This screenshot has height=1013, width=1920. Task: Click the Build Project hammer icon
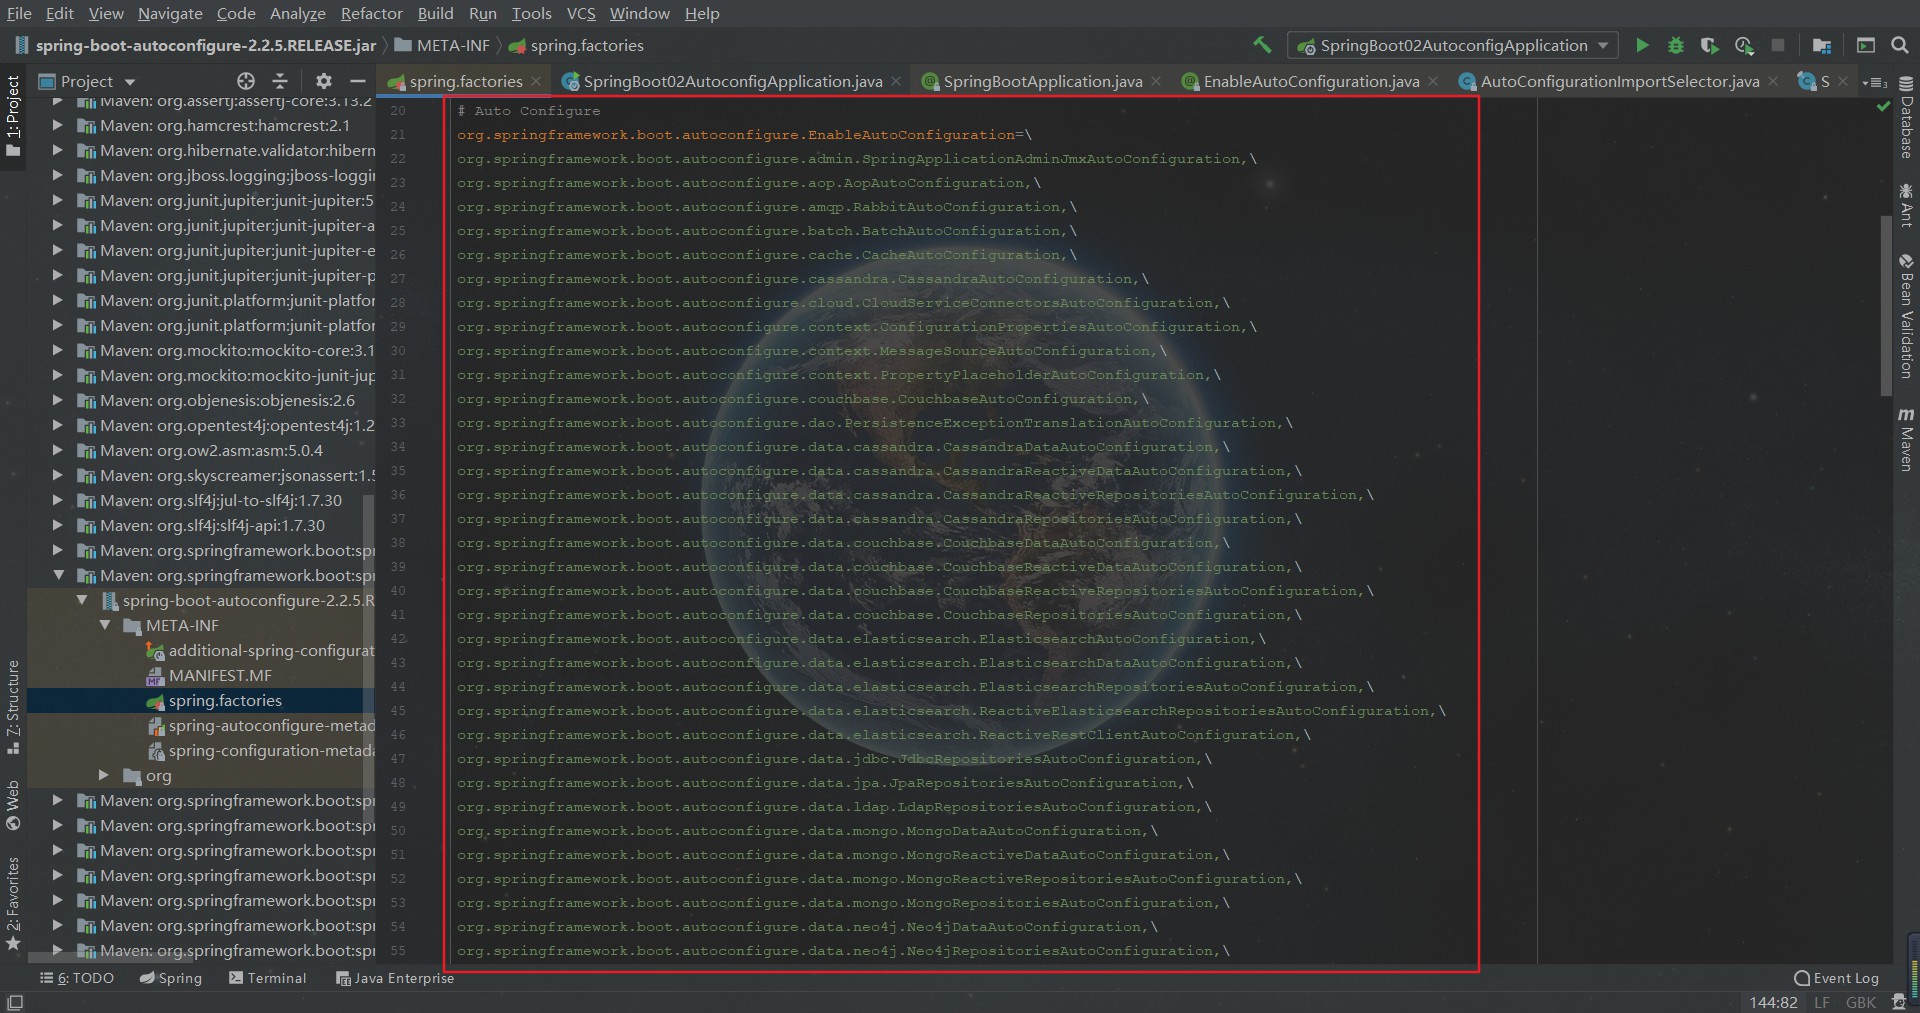coord(1262,45)
